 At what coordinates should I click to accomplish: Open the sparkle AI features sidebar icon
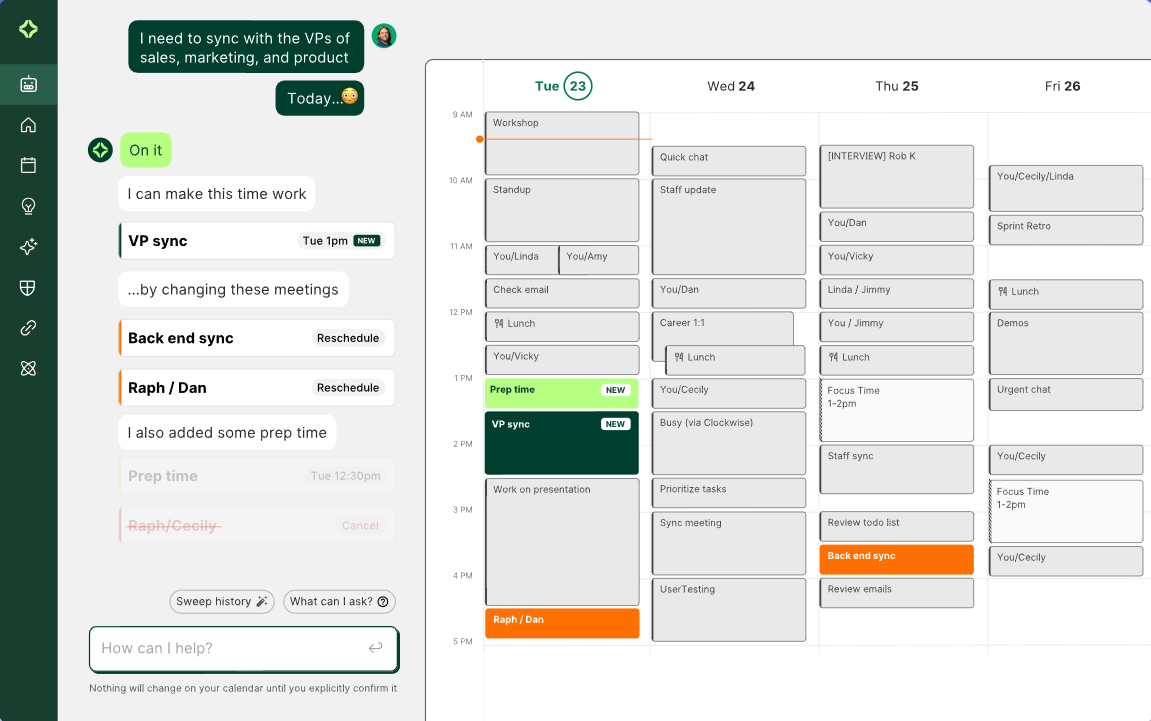coord(28,247)
